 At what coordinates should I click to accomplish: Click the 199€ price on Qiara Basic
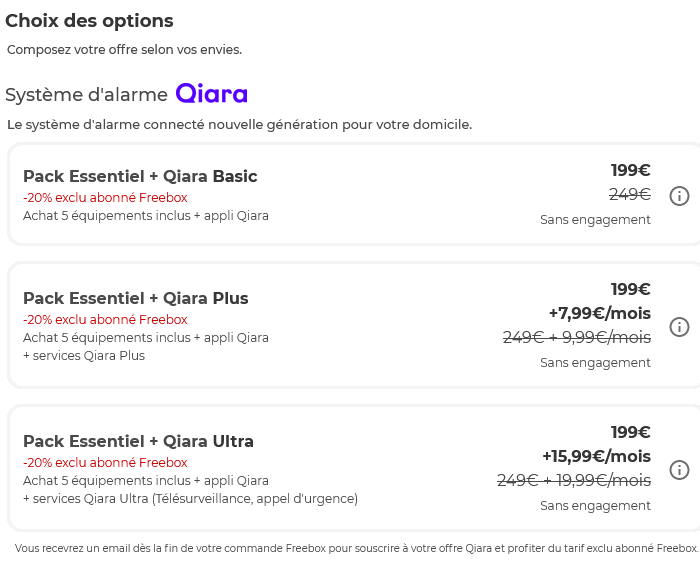click(x=630, y=170)
